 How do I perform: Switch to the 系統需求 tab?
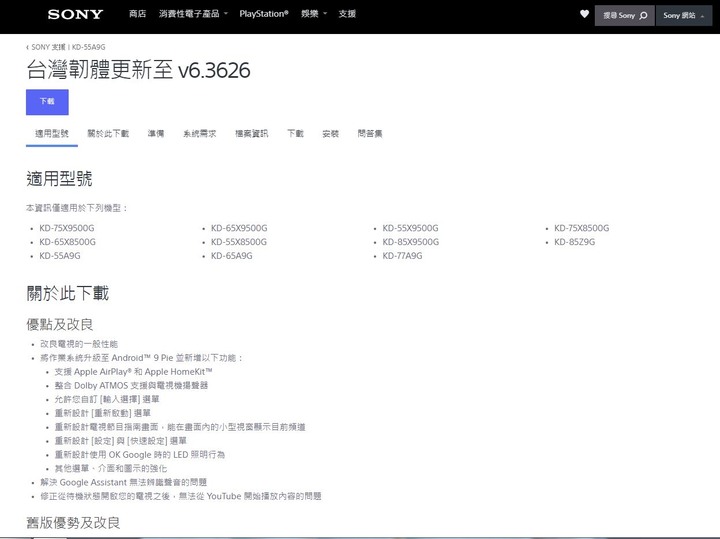click(199, 134)
